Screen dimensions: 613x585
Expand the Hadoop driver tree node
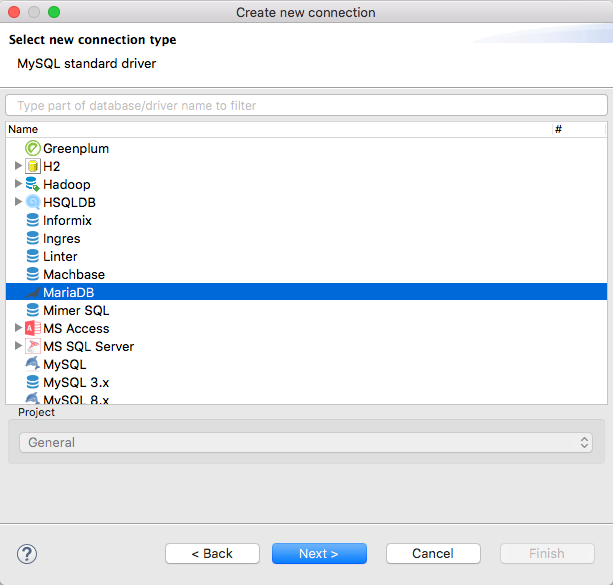click(x=18, y=184)
